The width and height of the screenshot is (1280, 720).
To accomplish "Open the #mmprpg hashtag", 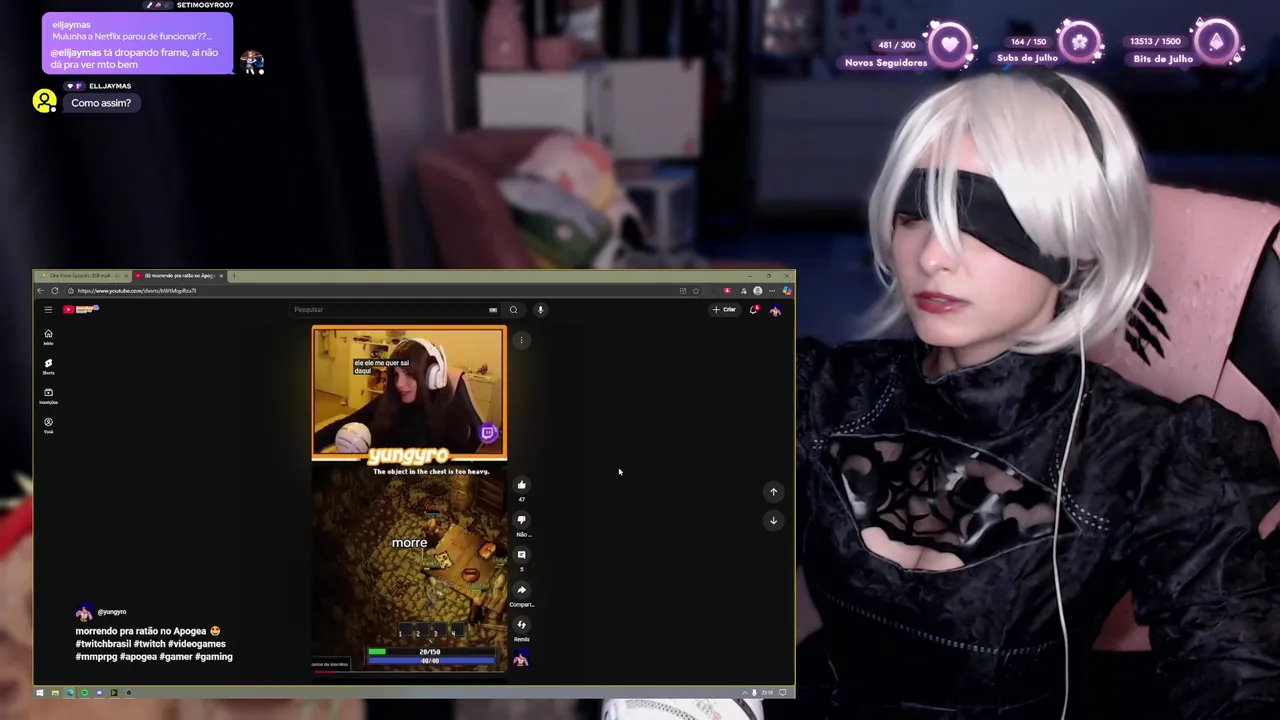I will pos(96,657).
